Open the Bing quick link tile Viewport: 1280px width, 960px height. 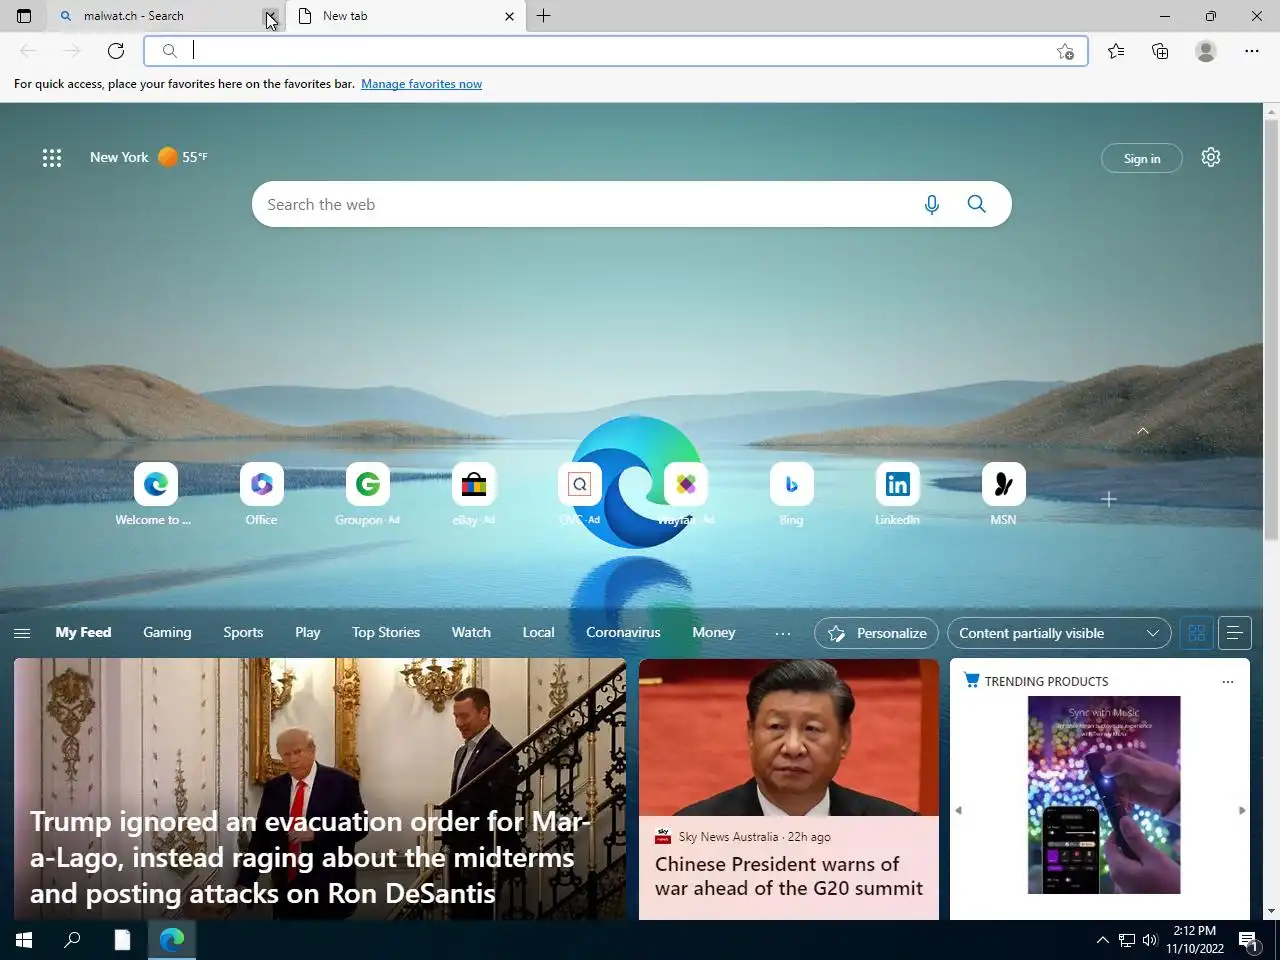[x=792, y=495]
